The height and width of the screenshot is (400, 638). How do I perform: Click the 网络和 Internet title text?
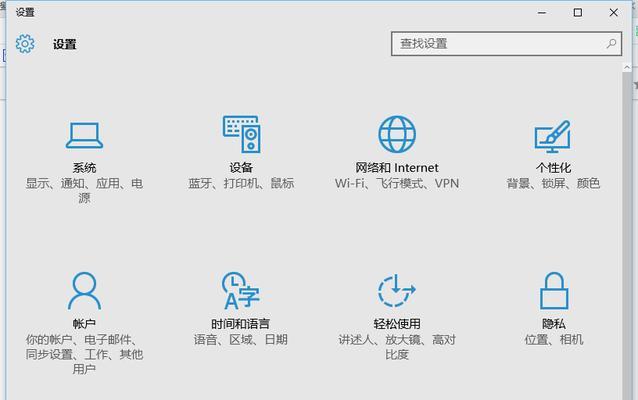point(397,168)
